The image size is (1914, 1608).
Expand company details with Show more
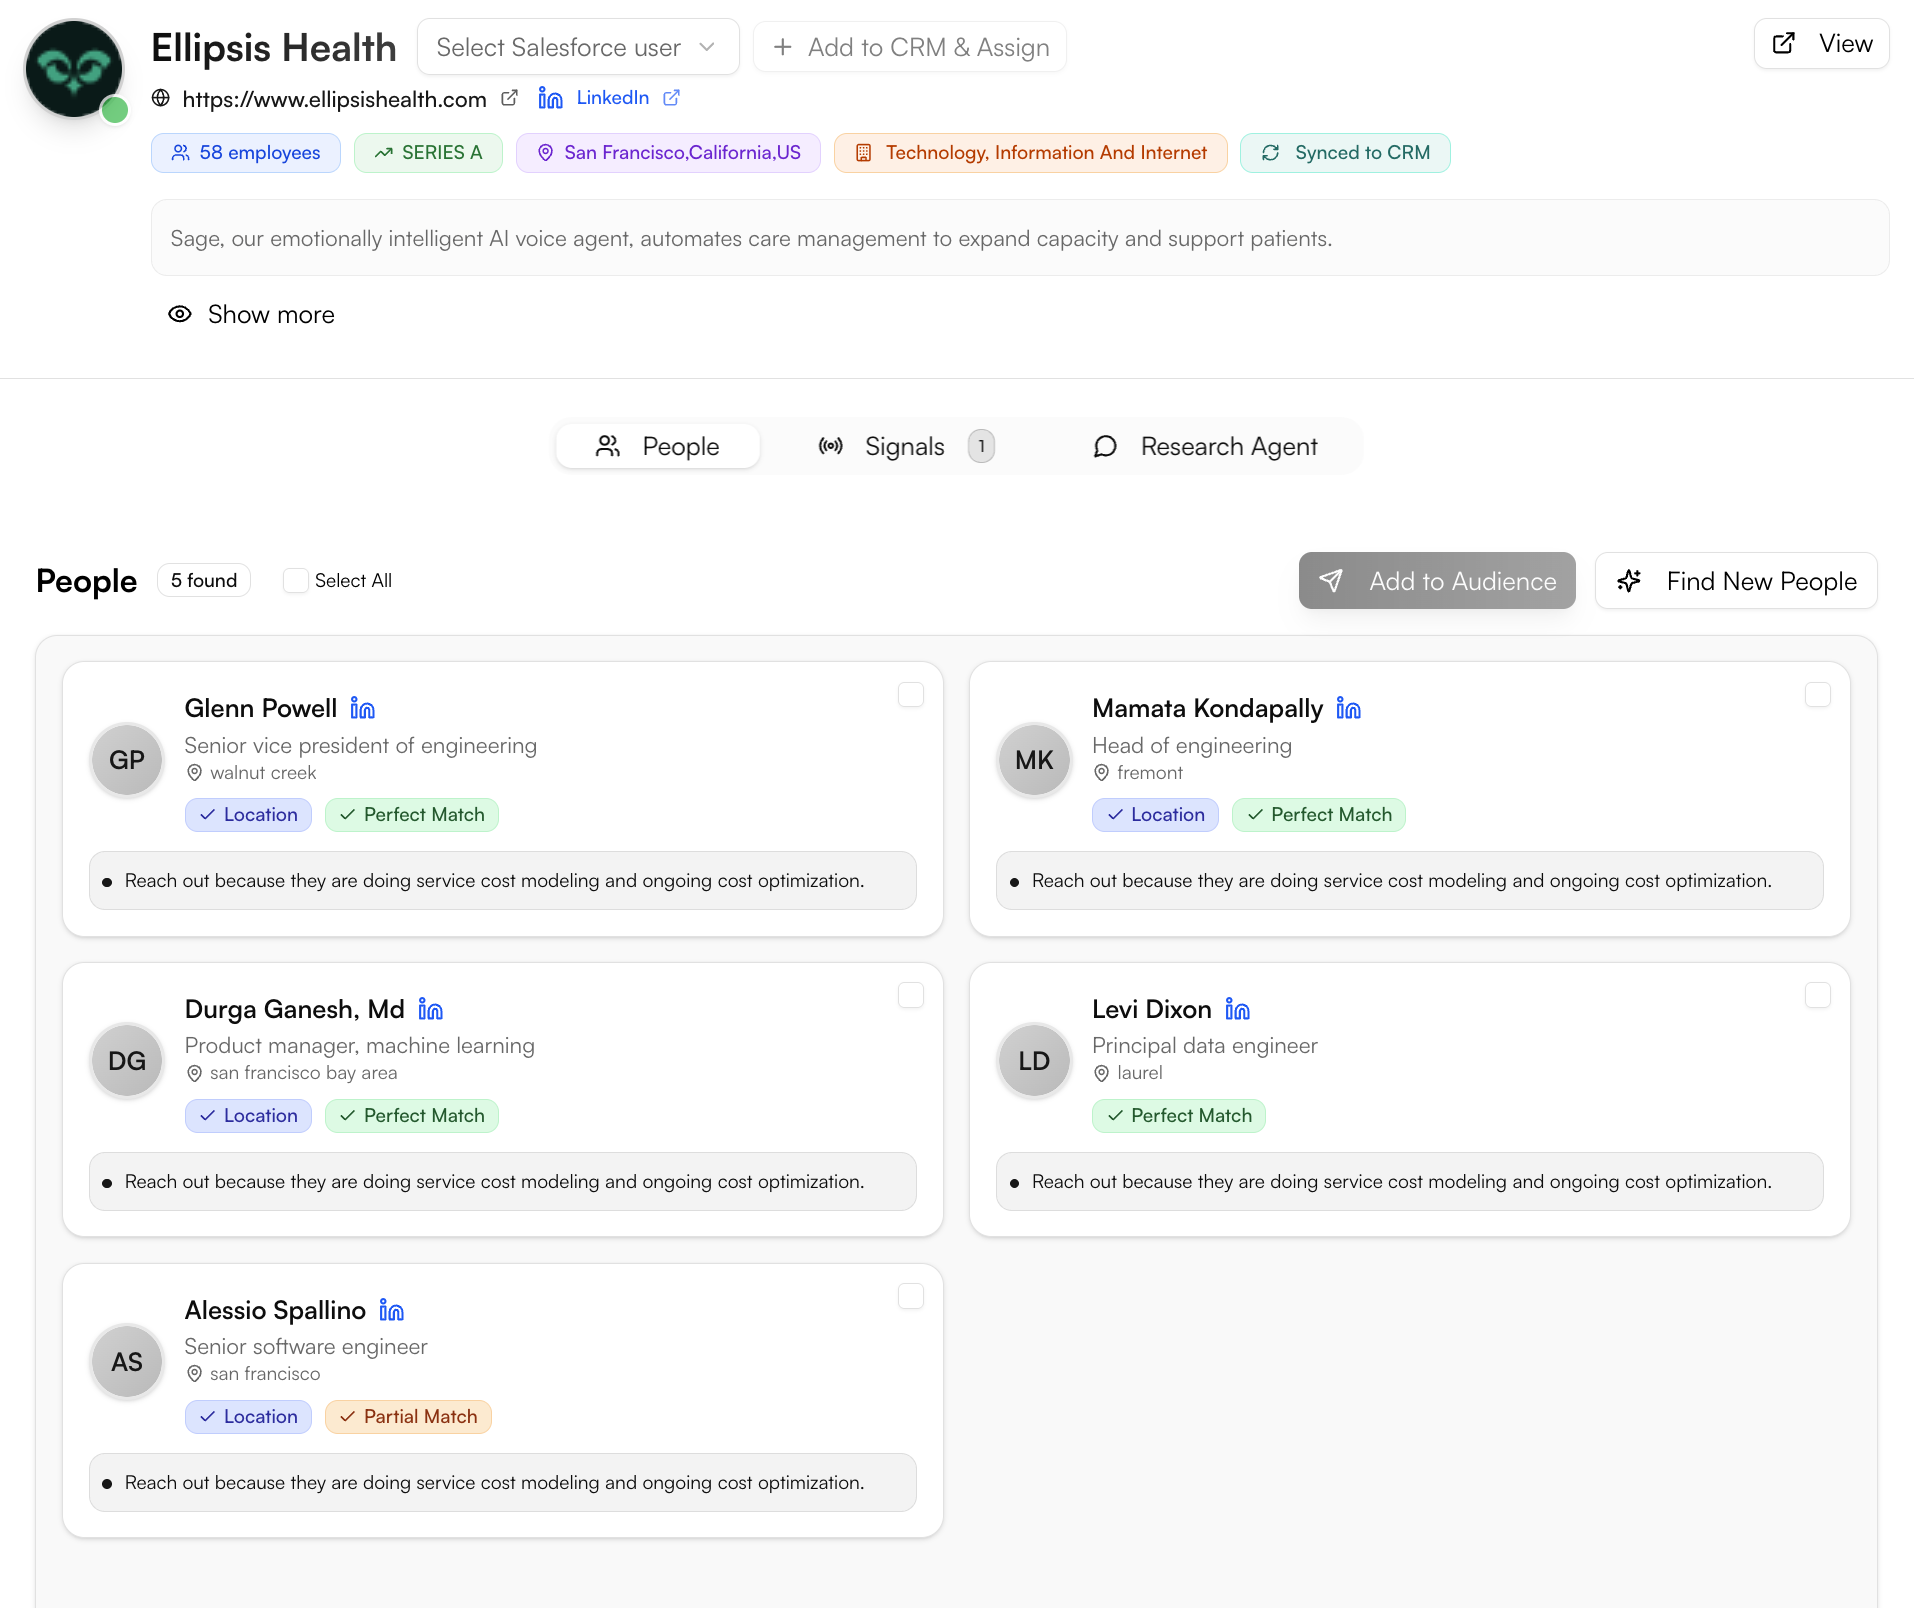point(251,315)
